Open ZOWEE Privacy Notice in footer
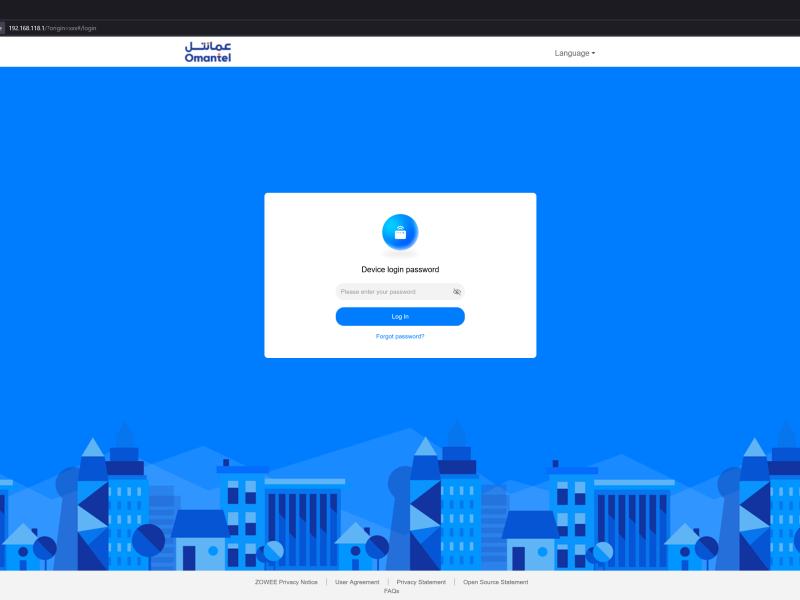The width and height of the screenshot is (800, 600). click(x=286, y=582)
